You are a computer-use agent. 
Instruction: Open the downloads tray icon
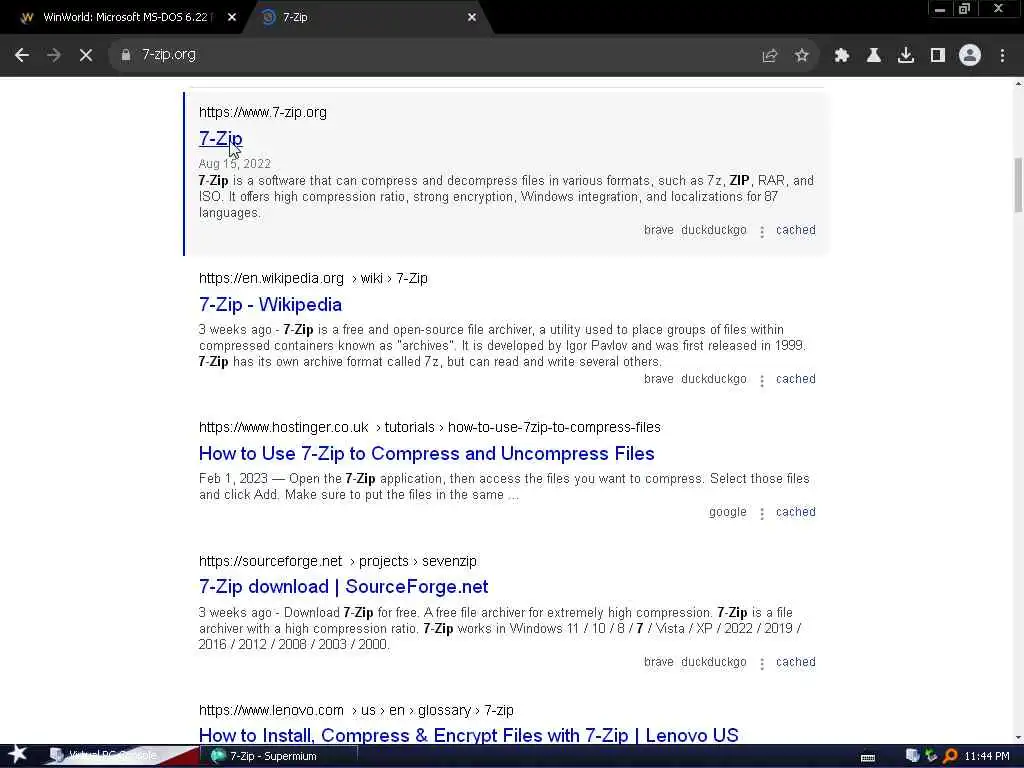tap(906, 56)
